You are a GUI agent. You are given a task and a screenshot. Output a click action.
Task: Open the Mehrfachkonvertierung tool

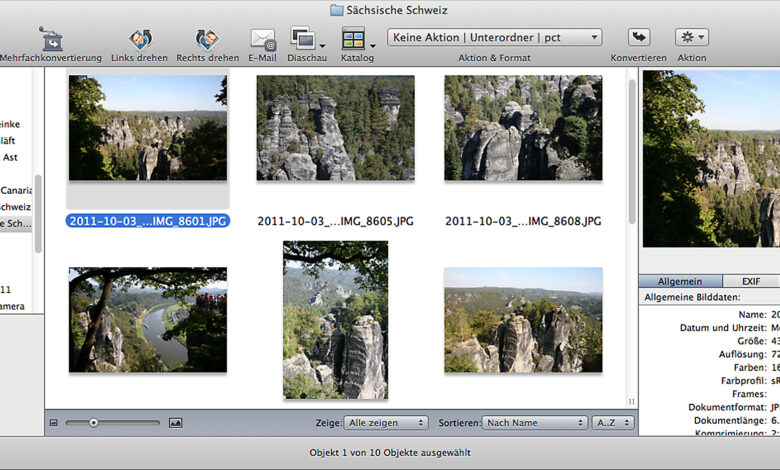click(51, 39)
